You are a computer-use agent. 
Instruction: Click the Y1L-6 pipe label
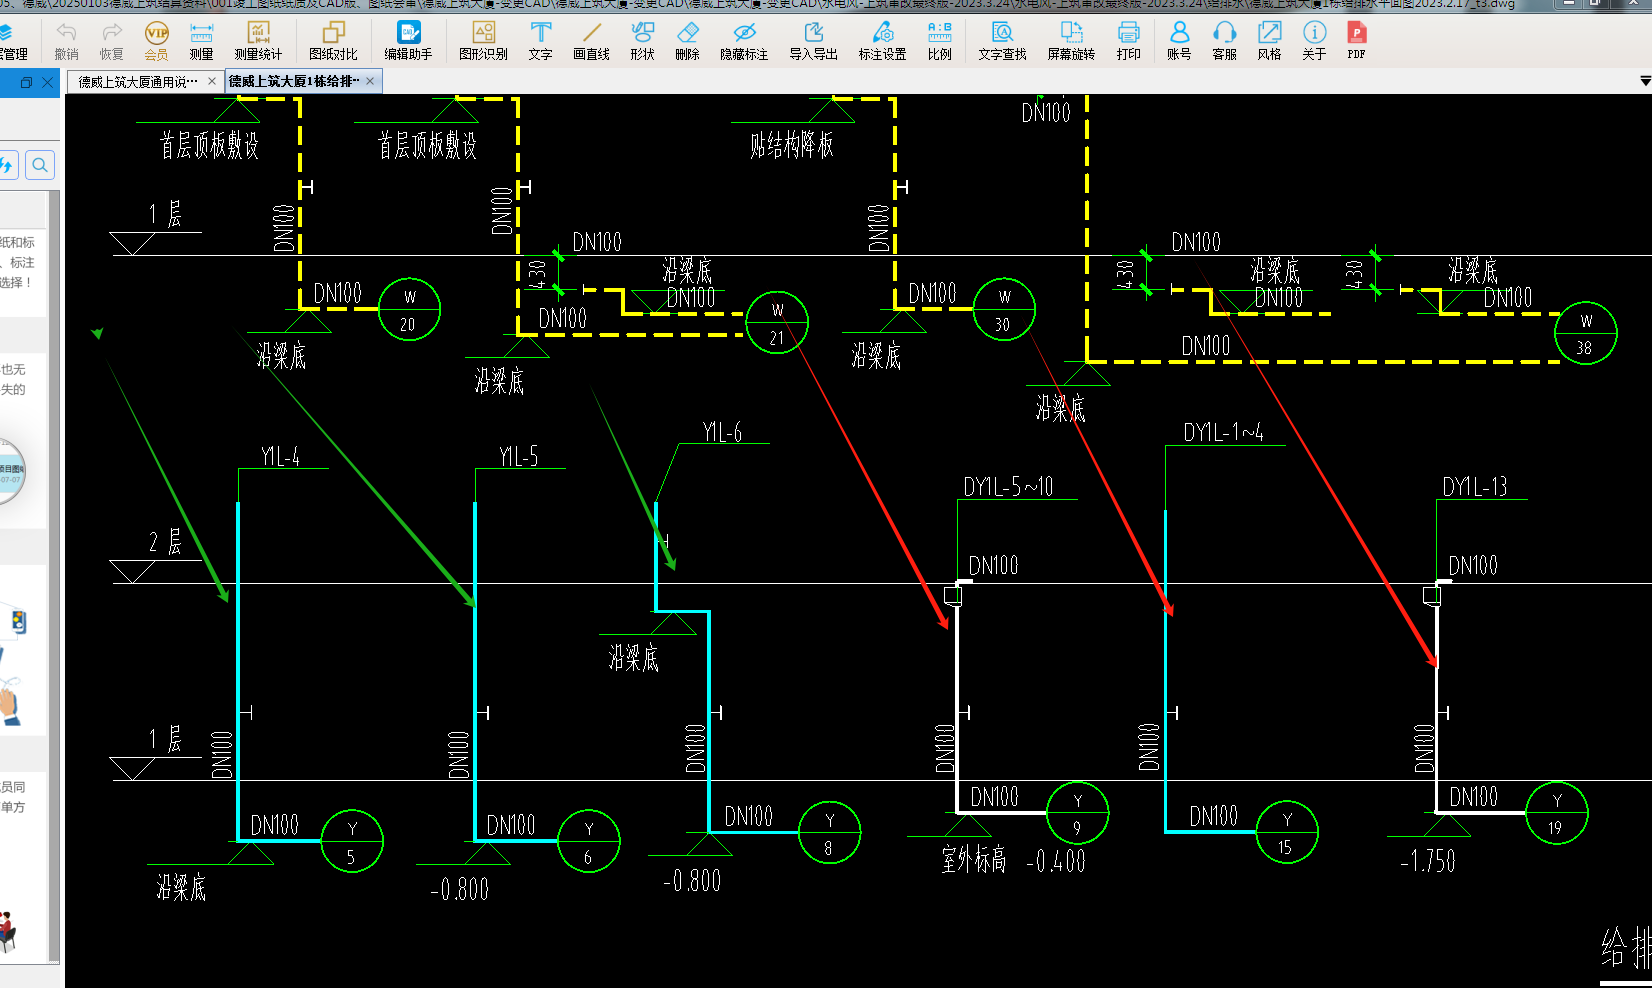pos(722,432)
